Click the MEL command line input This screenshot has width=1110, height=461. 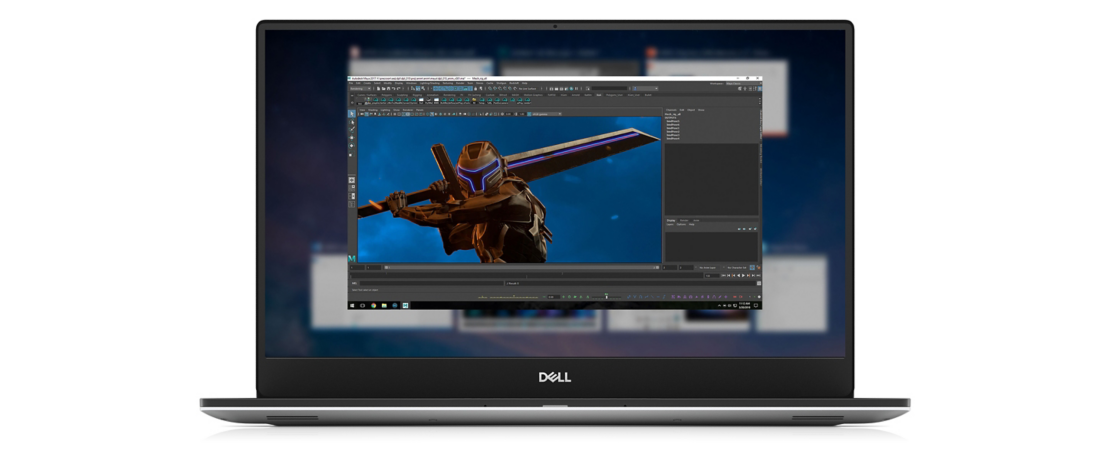coord(432,283)
